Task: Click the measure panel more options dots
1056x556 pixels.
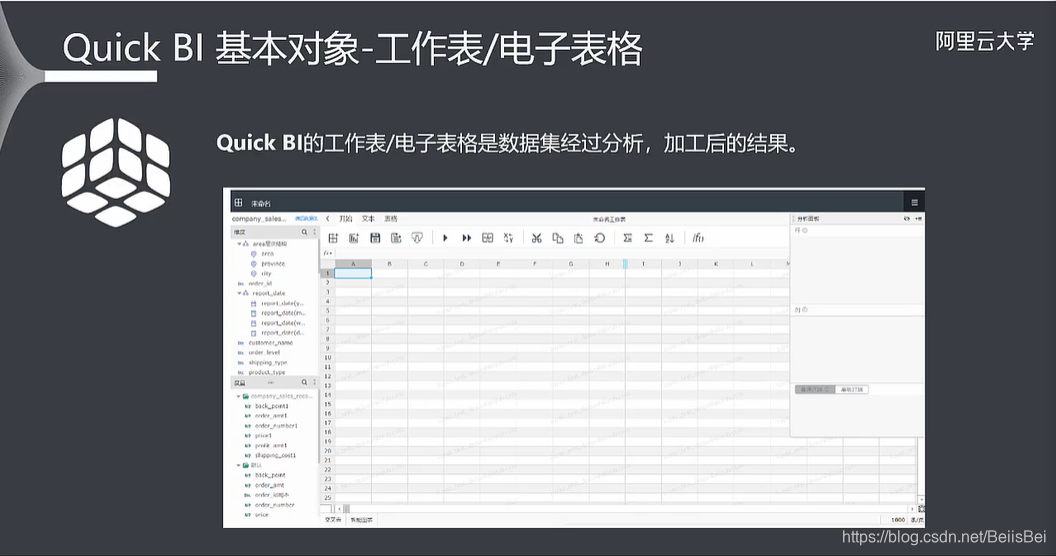Action: 314,382
